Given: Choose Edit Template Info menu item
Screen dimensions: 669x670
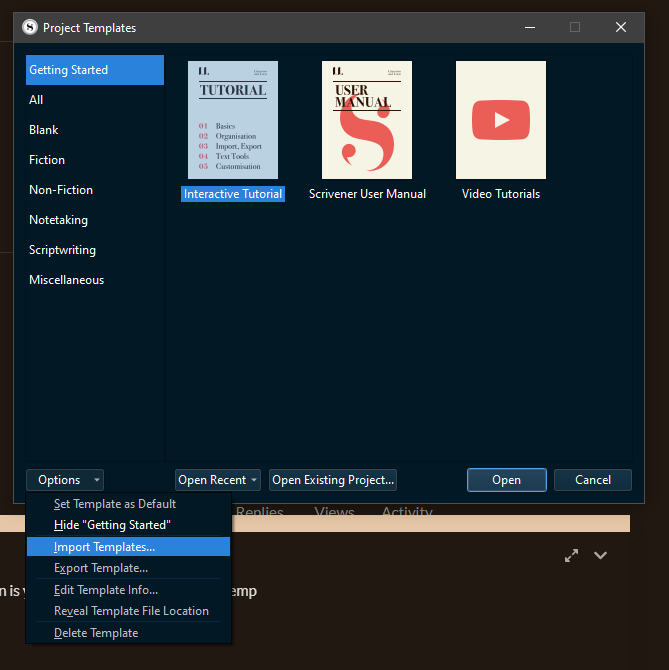Looking at the screenshot, I should coord(128,590).
